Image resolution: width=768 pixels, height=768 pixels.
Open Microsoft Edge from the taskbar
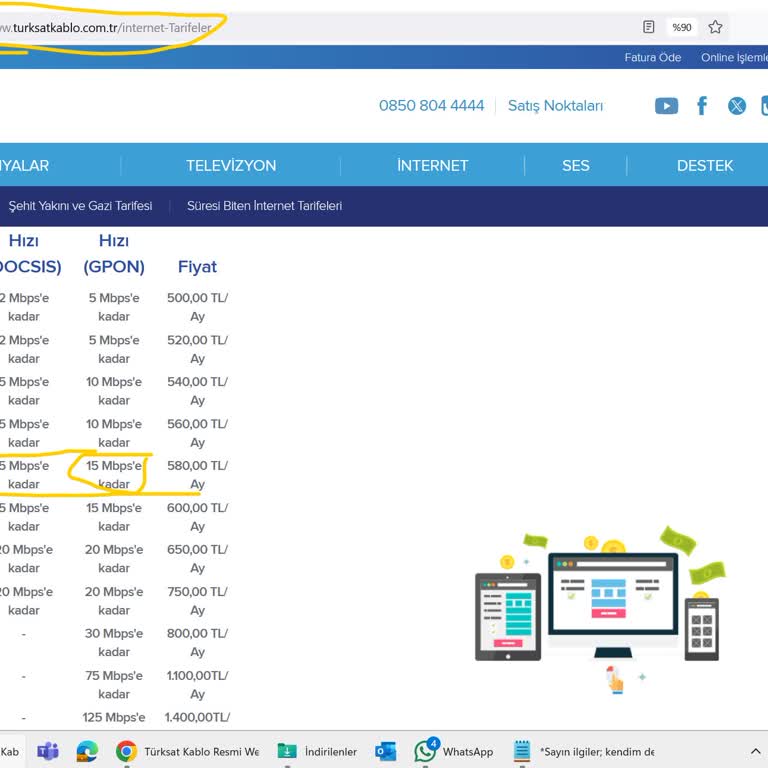pyautogui.click(x=87, y=751)
